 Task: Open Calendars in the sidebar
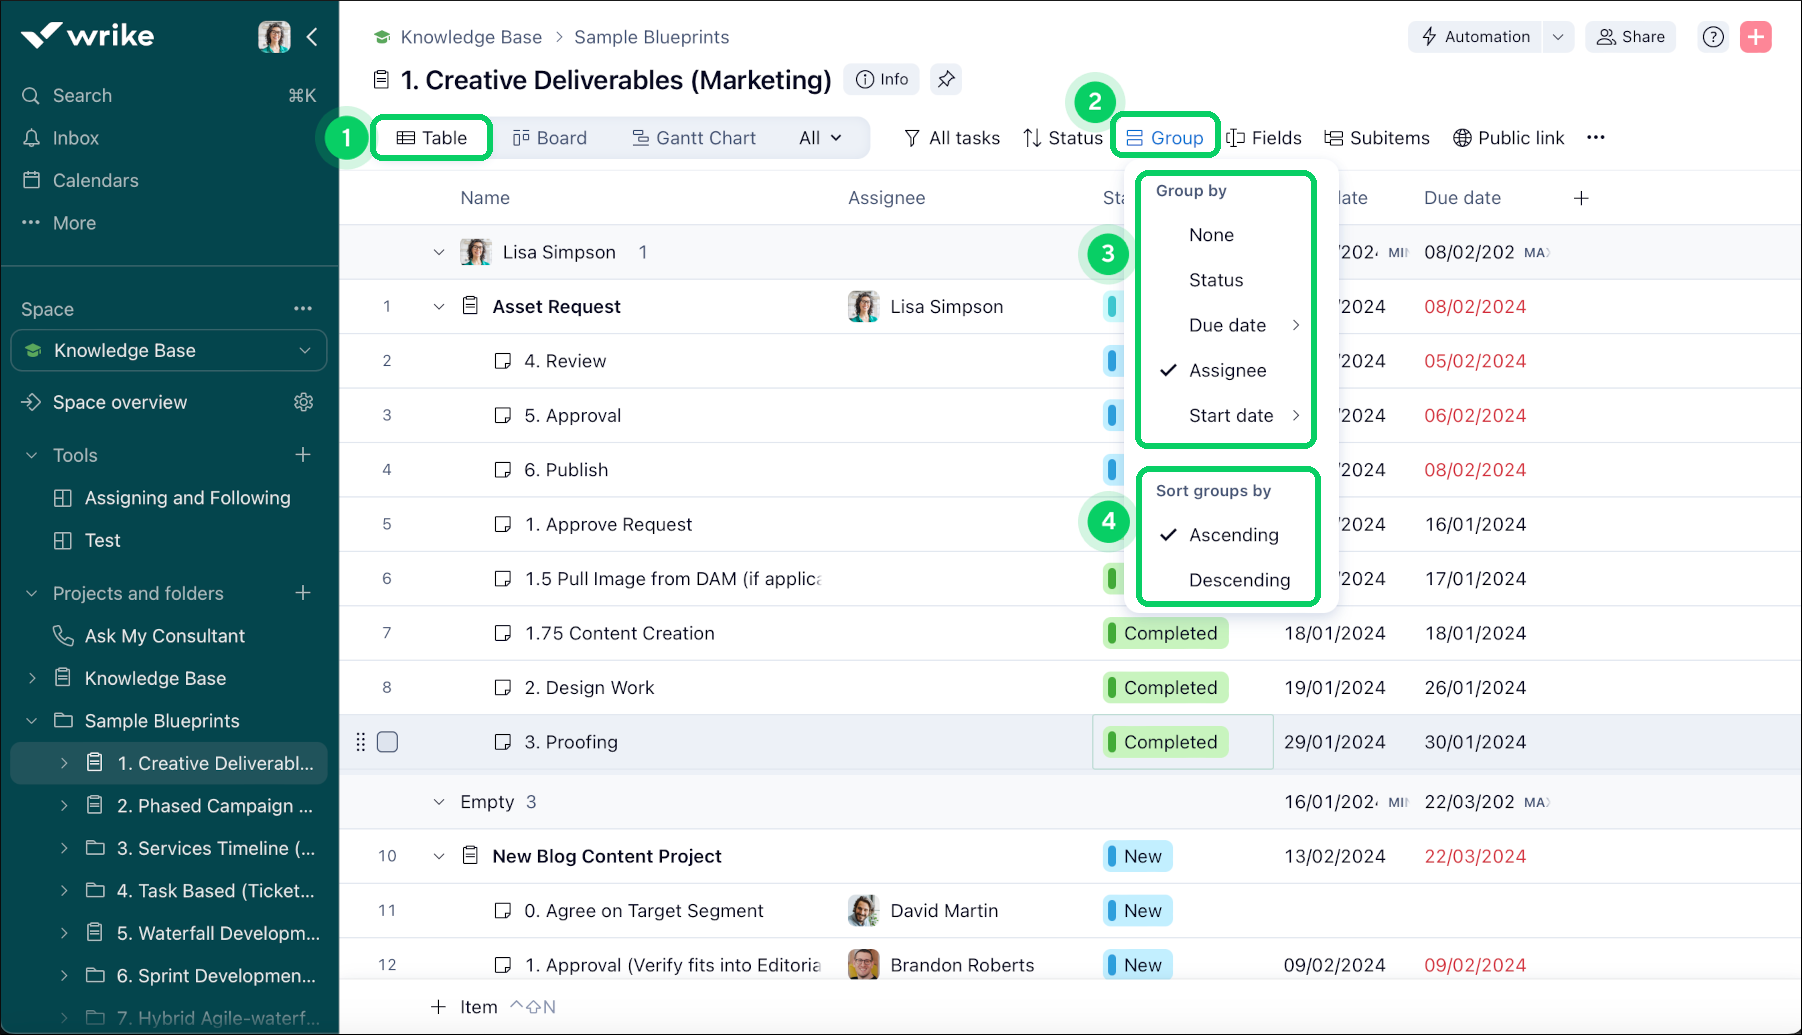94,180
